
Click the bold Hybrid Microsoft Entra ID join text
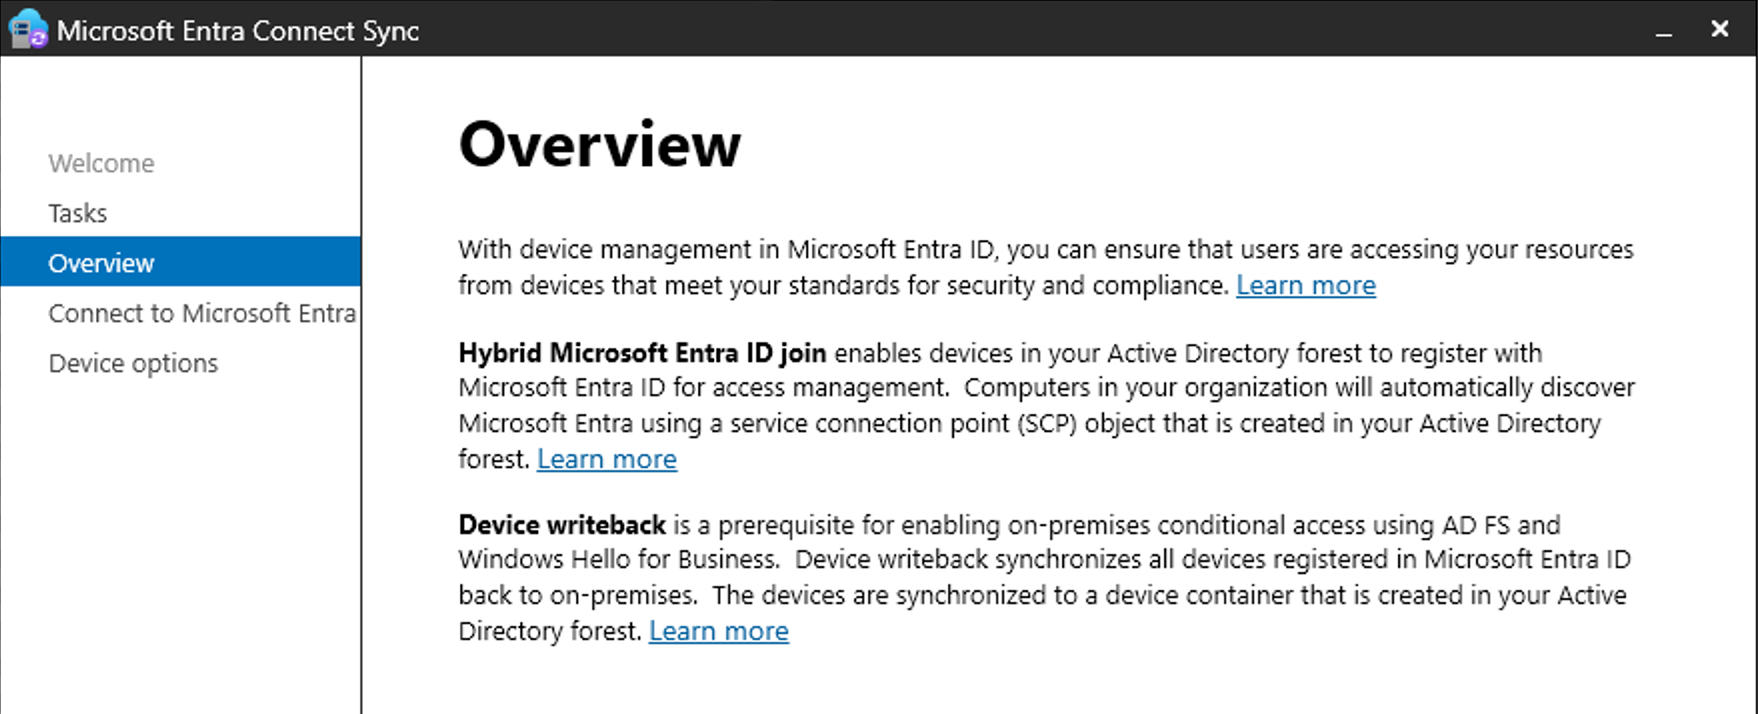click(x=642, y=353)
